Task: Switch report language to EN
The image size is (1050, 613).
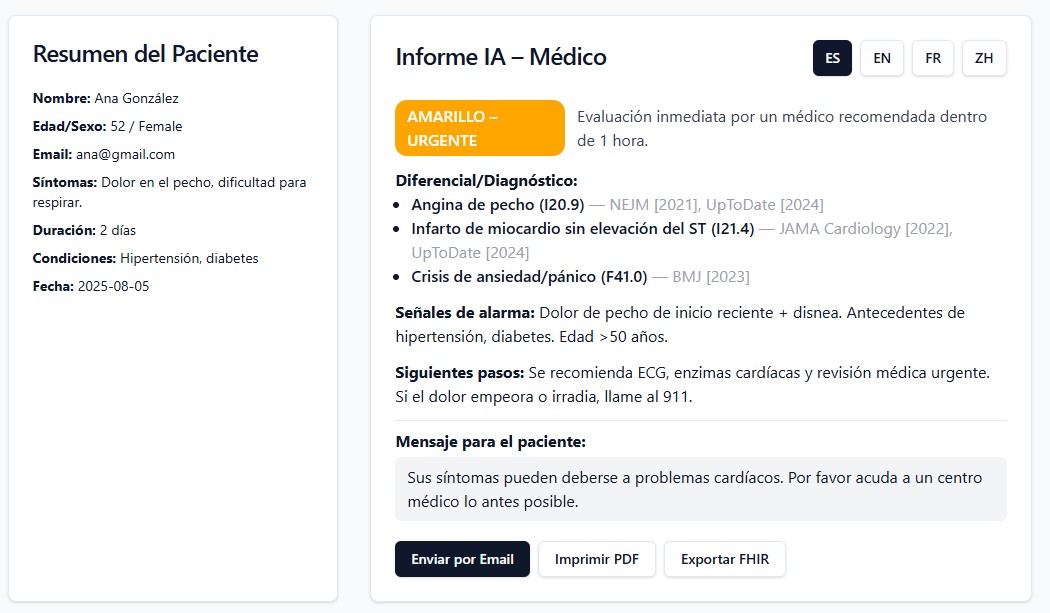Action: pyautogui.click(x=882, y=58)
